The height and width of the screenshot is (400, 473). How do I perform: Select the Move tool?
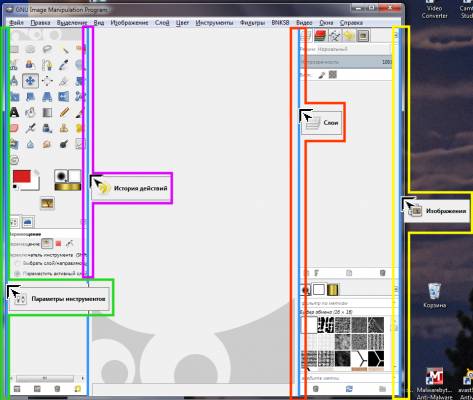tap(30, 81)
